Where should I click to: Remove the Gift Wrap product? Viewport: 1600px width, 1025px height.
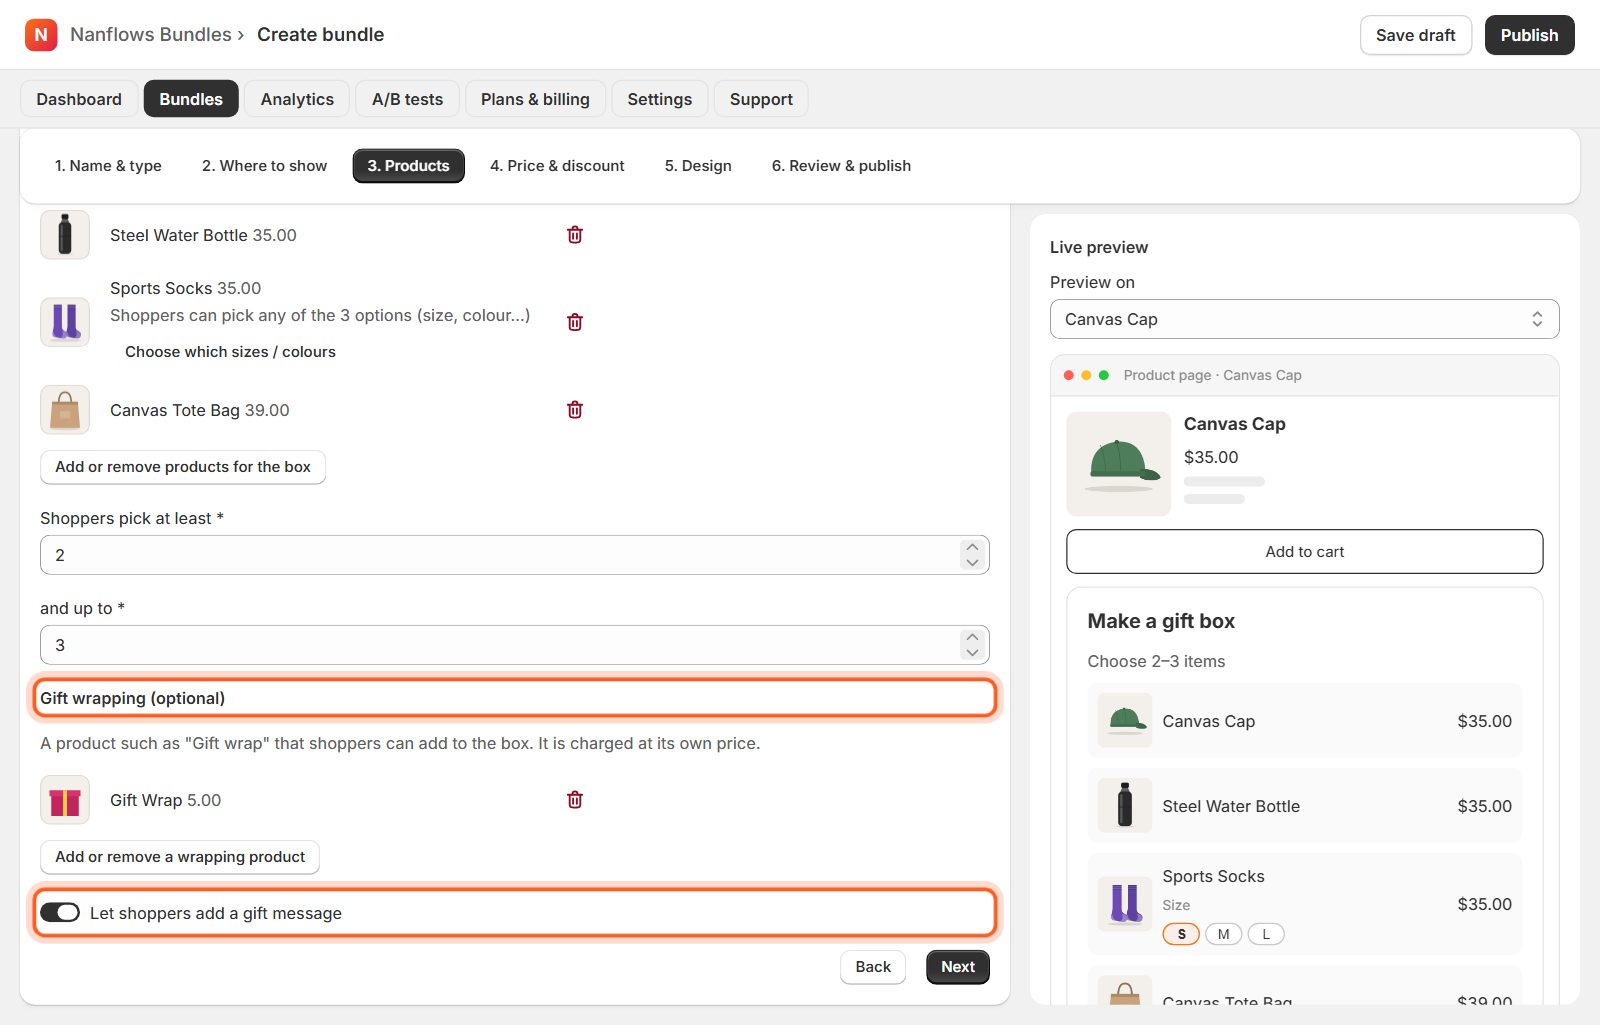575,800
